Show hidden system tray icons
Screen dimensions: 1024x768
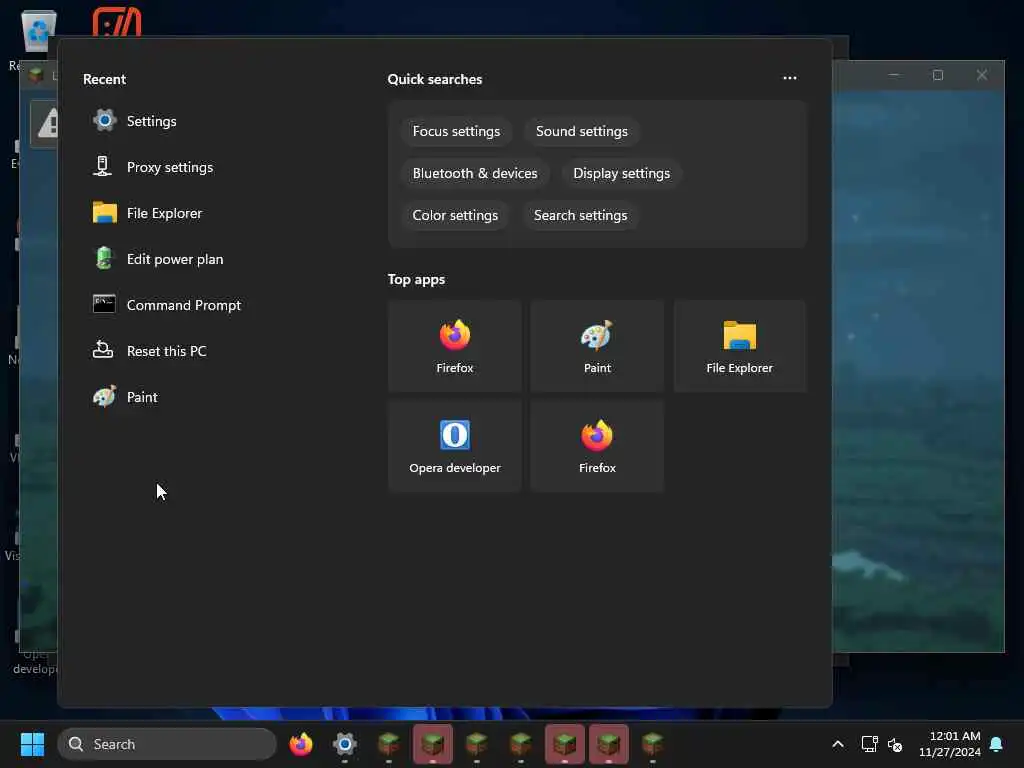point(838,744)
